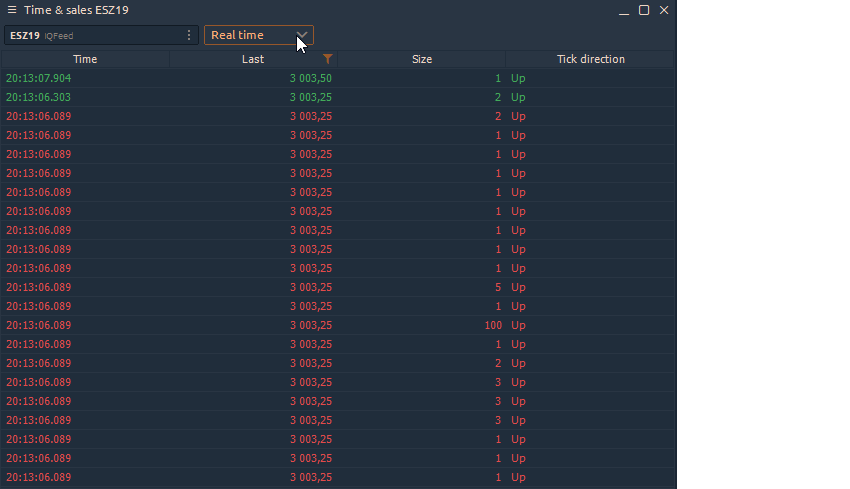Open the hamburger menu of Time & sales panel

click(x=11, y=10)
